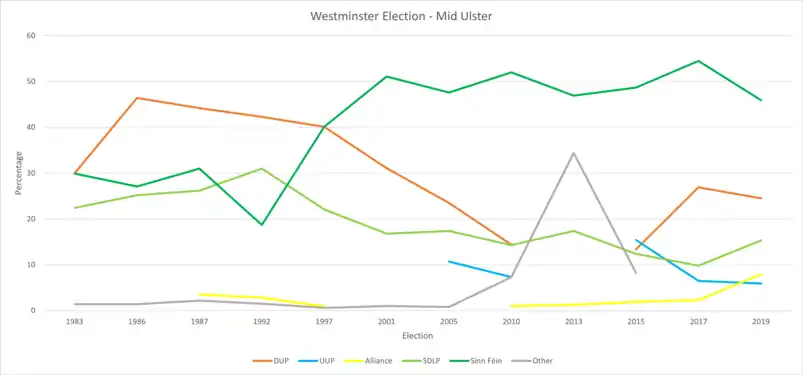Select the Other grey legend entry
Screen dimensions: 803x375
[533, 361]
